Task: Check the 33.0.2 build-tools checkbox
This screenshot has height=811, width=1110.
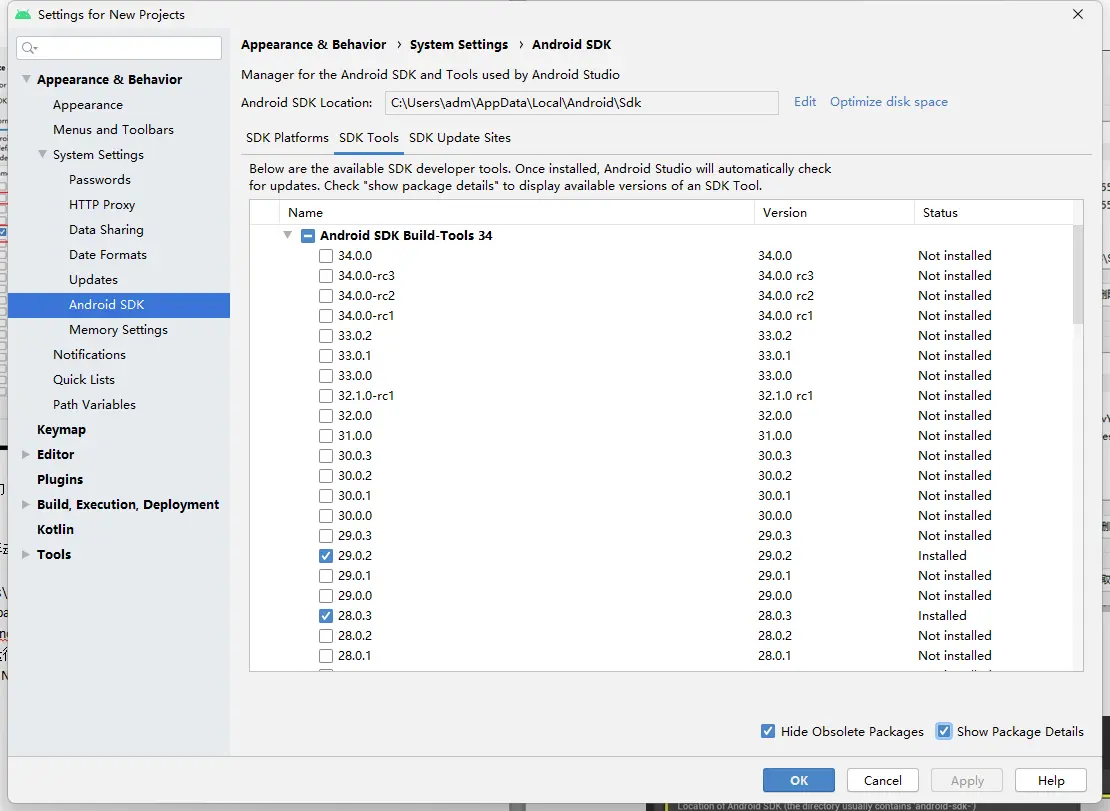Action: [x=326, y=335]
